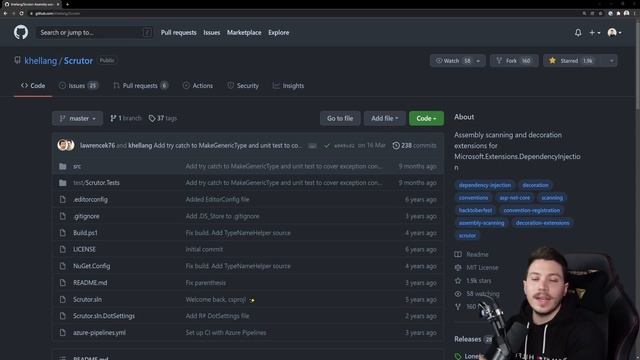
Task: Click Go to file button
Action: (340, 118)
